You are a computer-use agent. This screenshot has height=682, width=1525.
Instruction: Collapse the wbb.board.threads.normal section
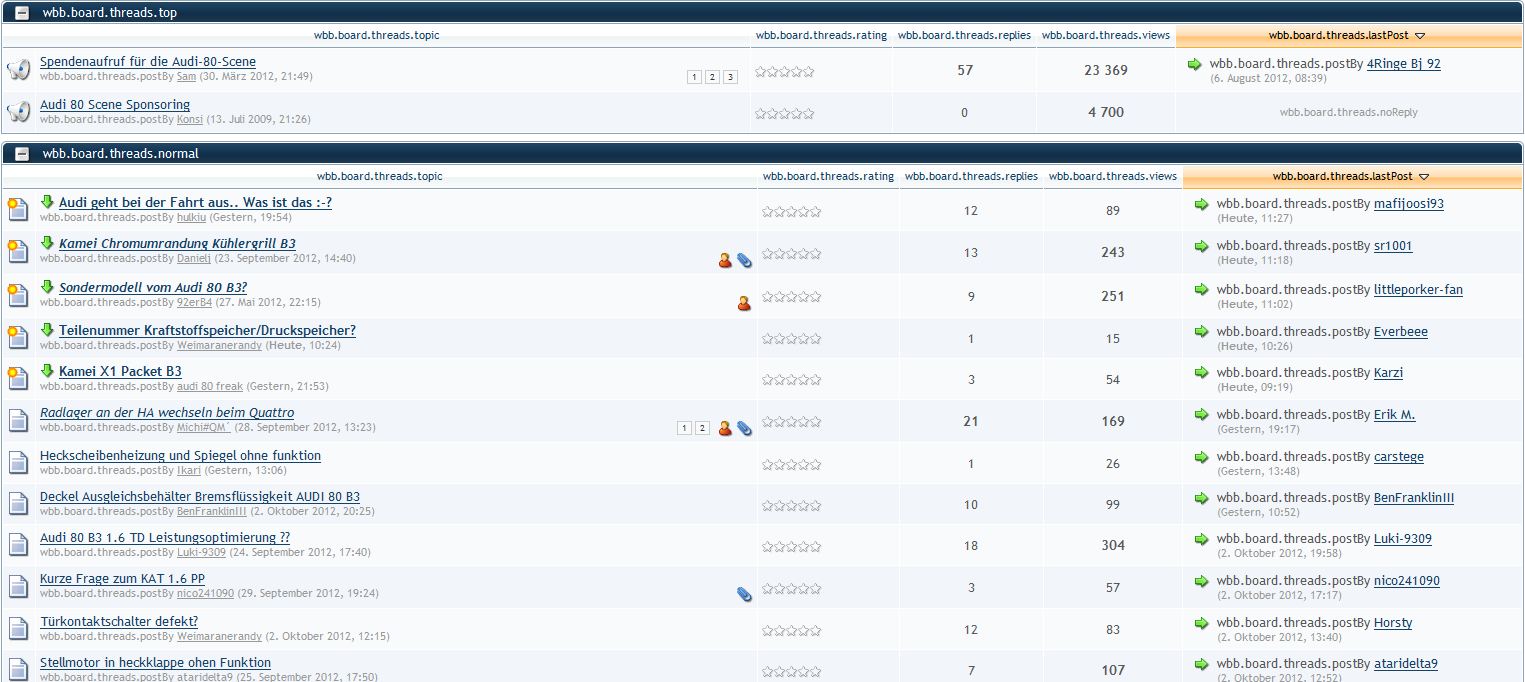(x=22, y=154)
